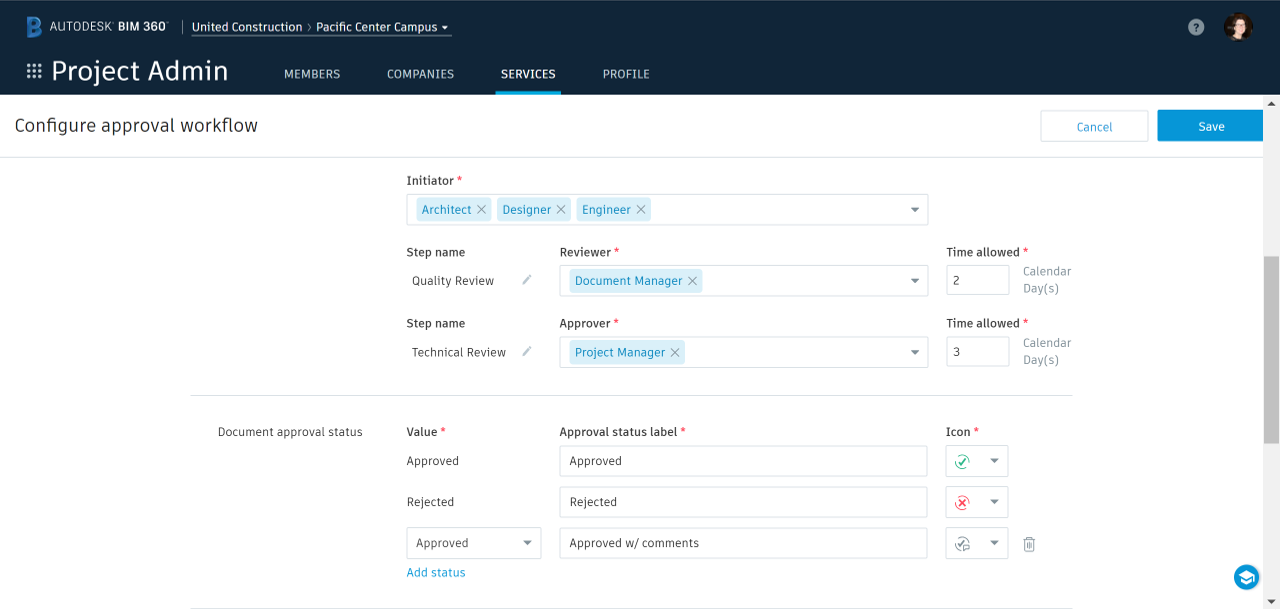Click the red rejected X icon

pyautogui.click(x=962, y=502)
